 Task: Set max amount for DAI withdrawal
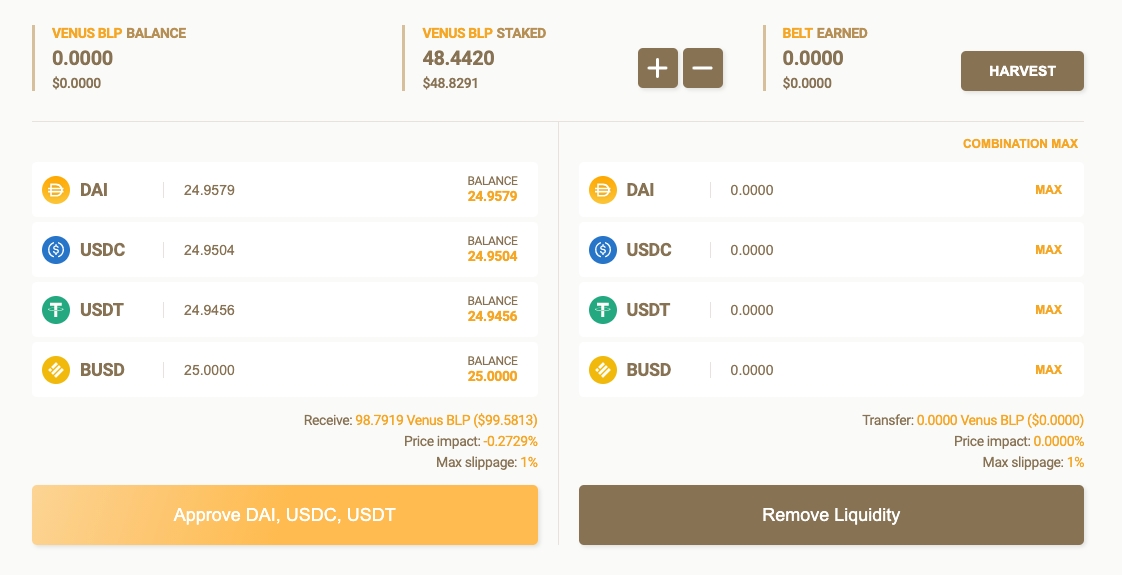click(x=1048, y=190)
